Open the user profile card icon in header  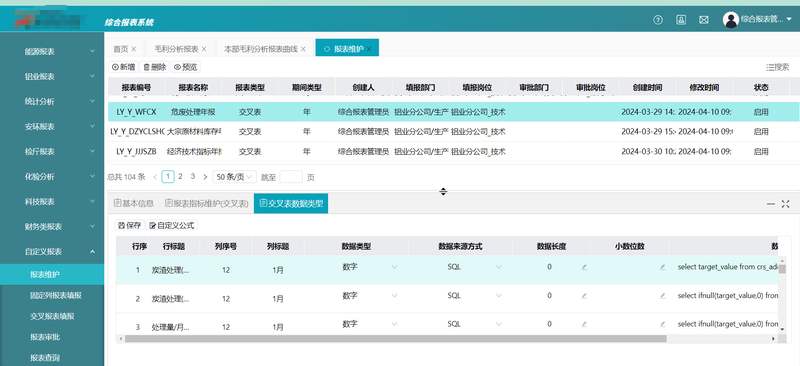click(681, 20)
